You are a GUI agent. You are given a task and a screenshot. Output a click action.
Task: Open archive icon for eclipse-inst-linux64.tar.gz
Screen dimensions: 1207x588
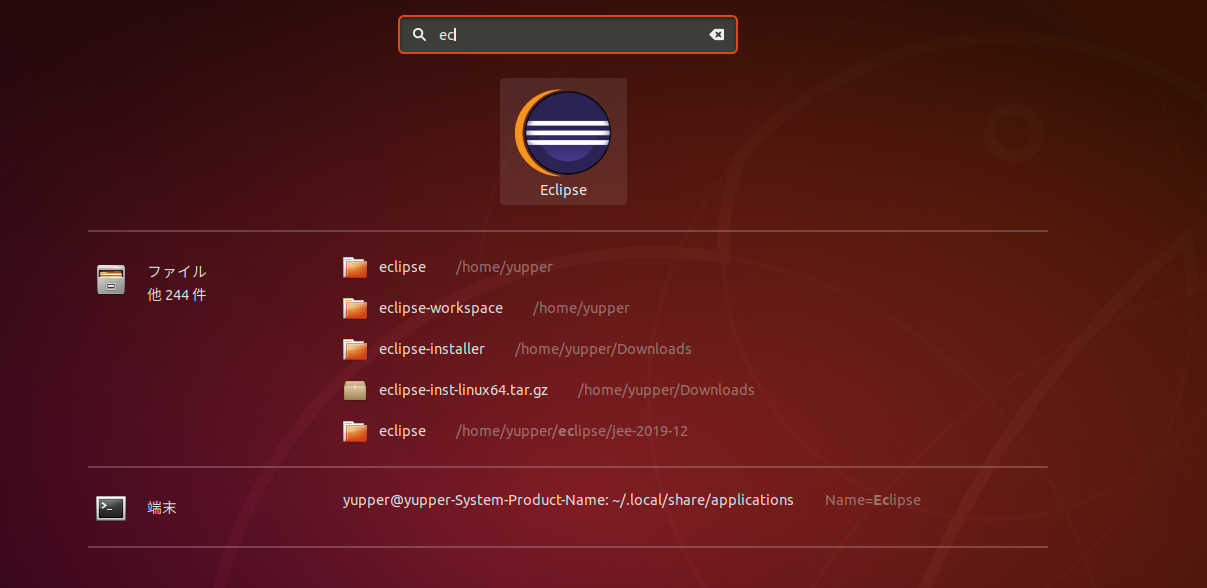(355, 390)
